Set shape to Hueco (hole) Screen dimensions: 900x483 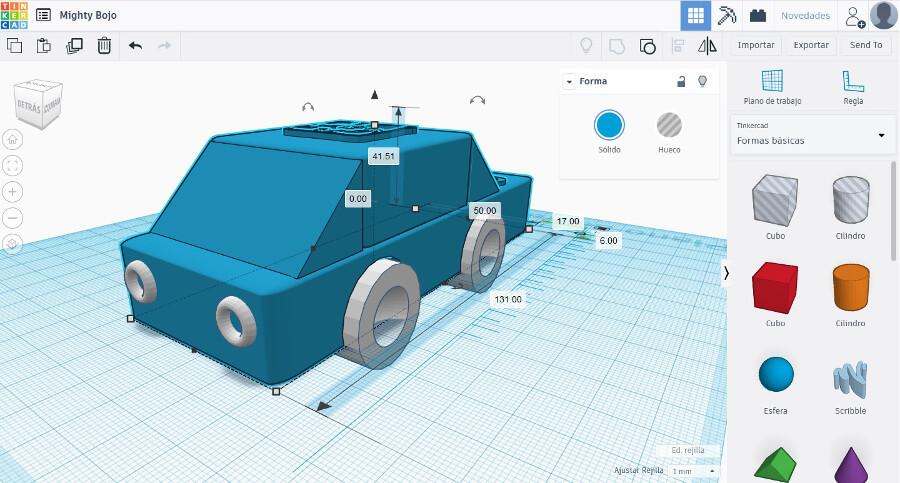pos(669,126)
